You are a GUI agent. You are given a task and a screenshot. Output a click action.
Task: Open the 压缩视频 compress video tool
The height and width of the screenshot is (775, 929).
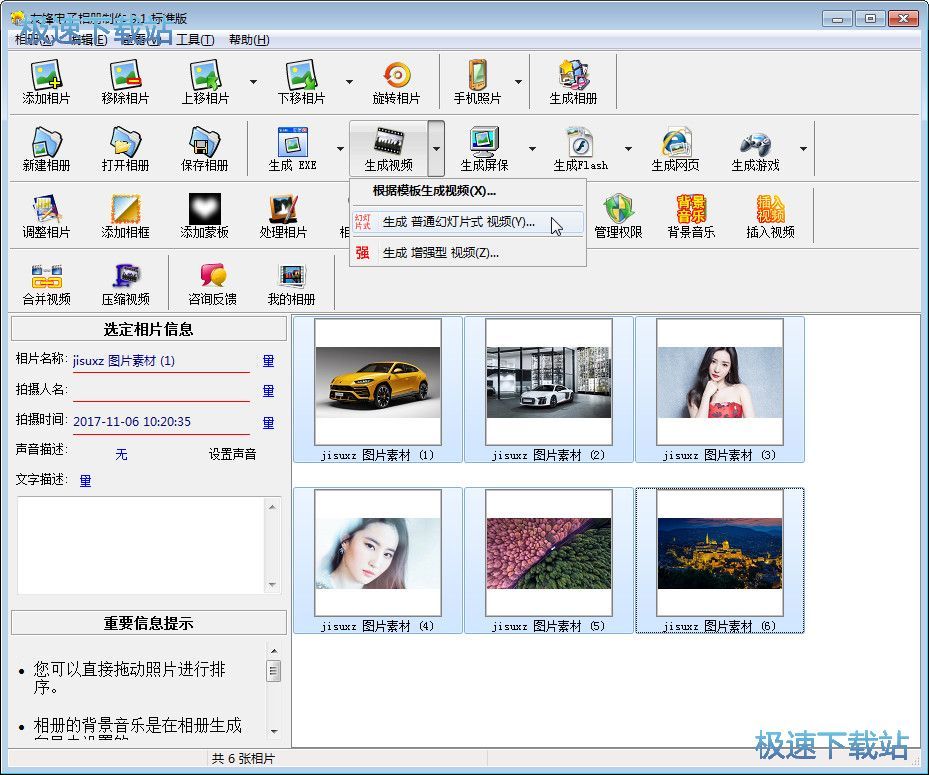(125, 283)
